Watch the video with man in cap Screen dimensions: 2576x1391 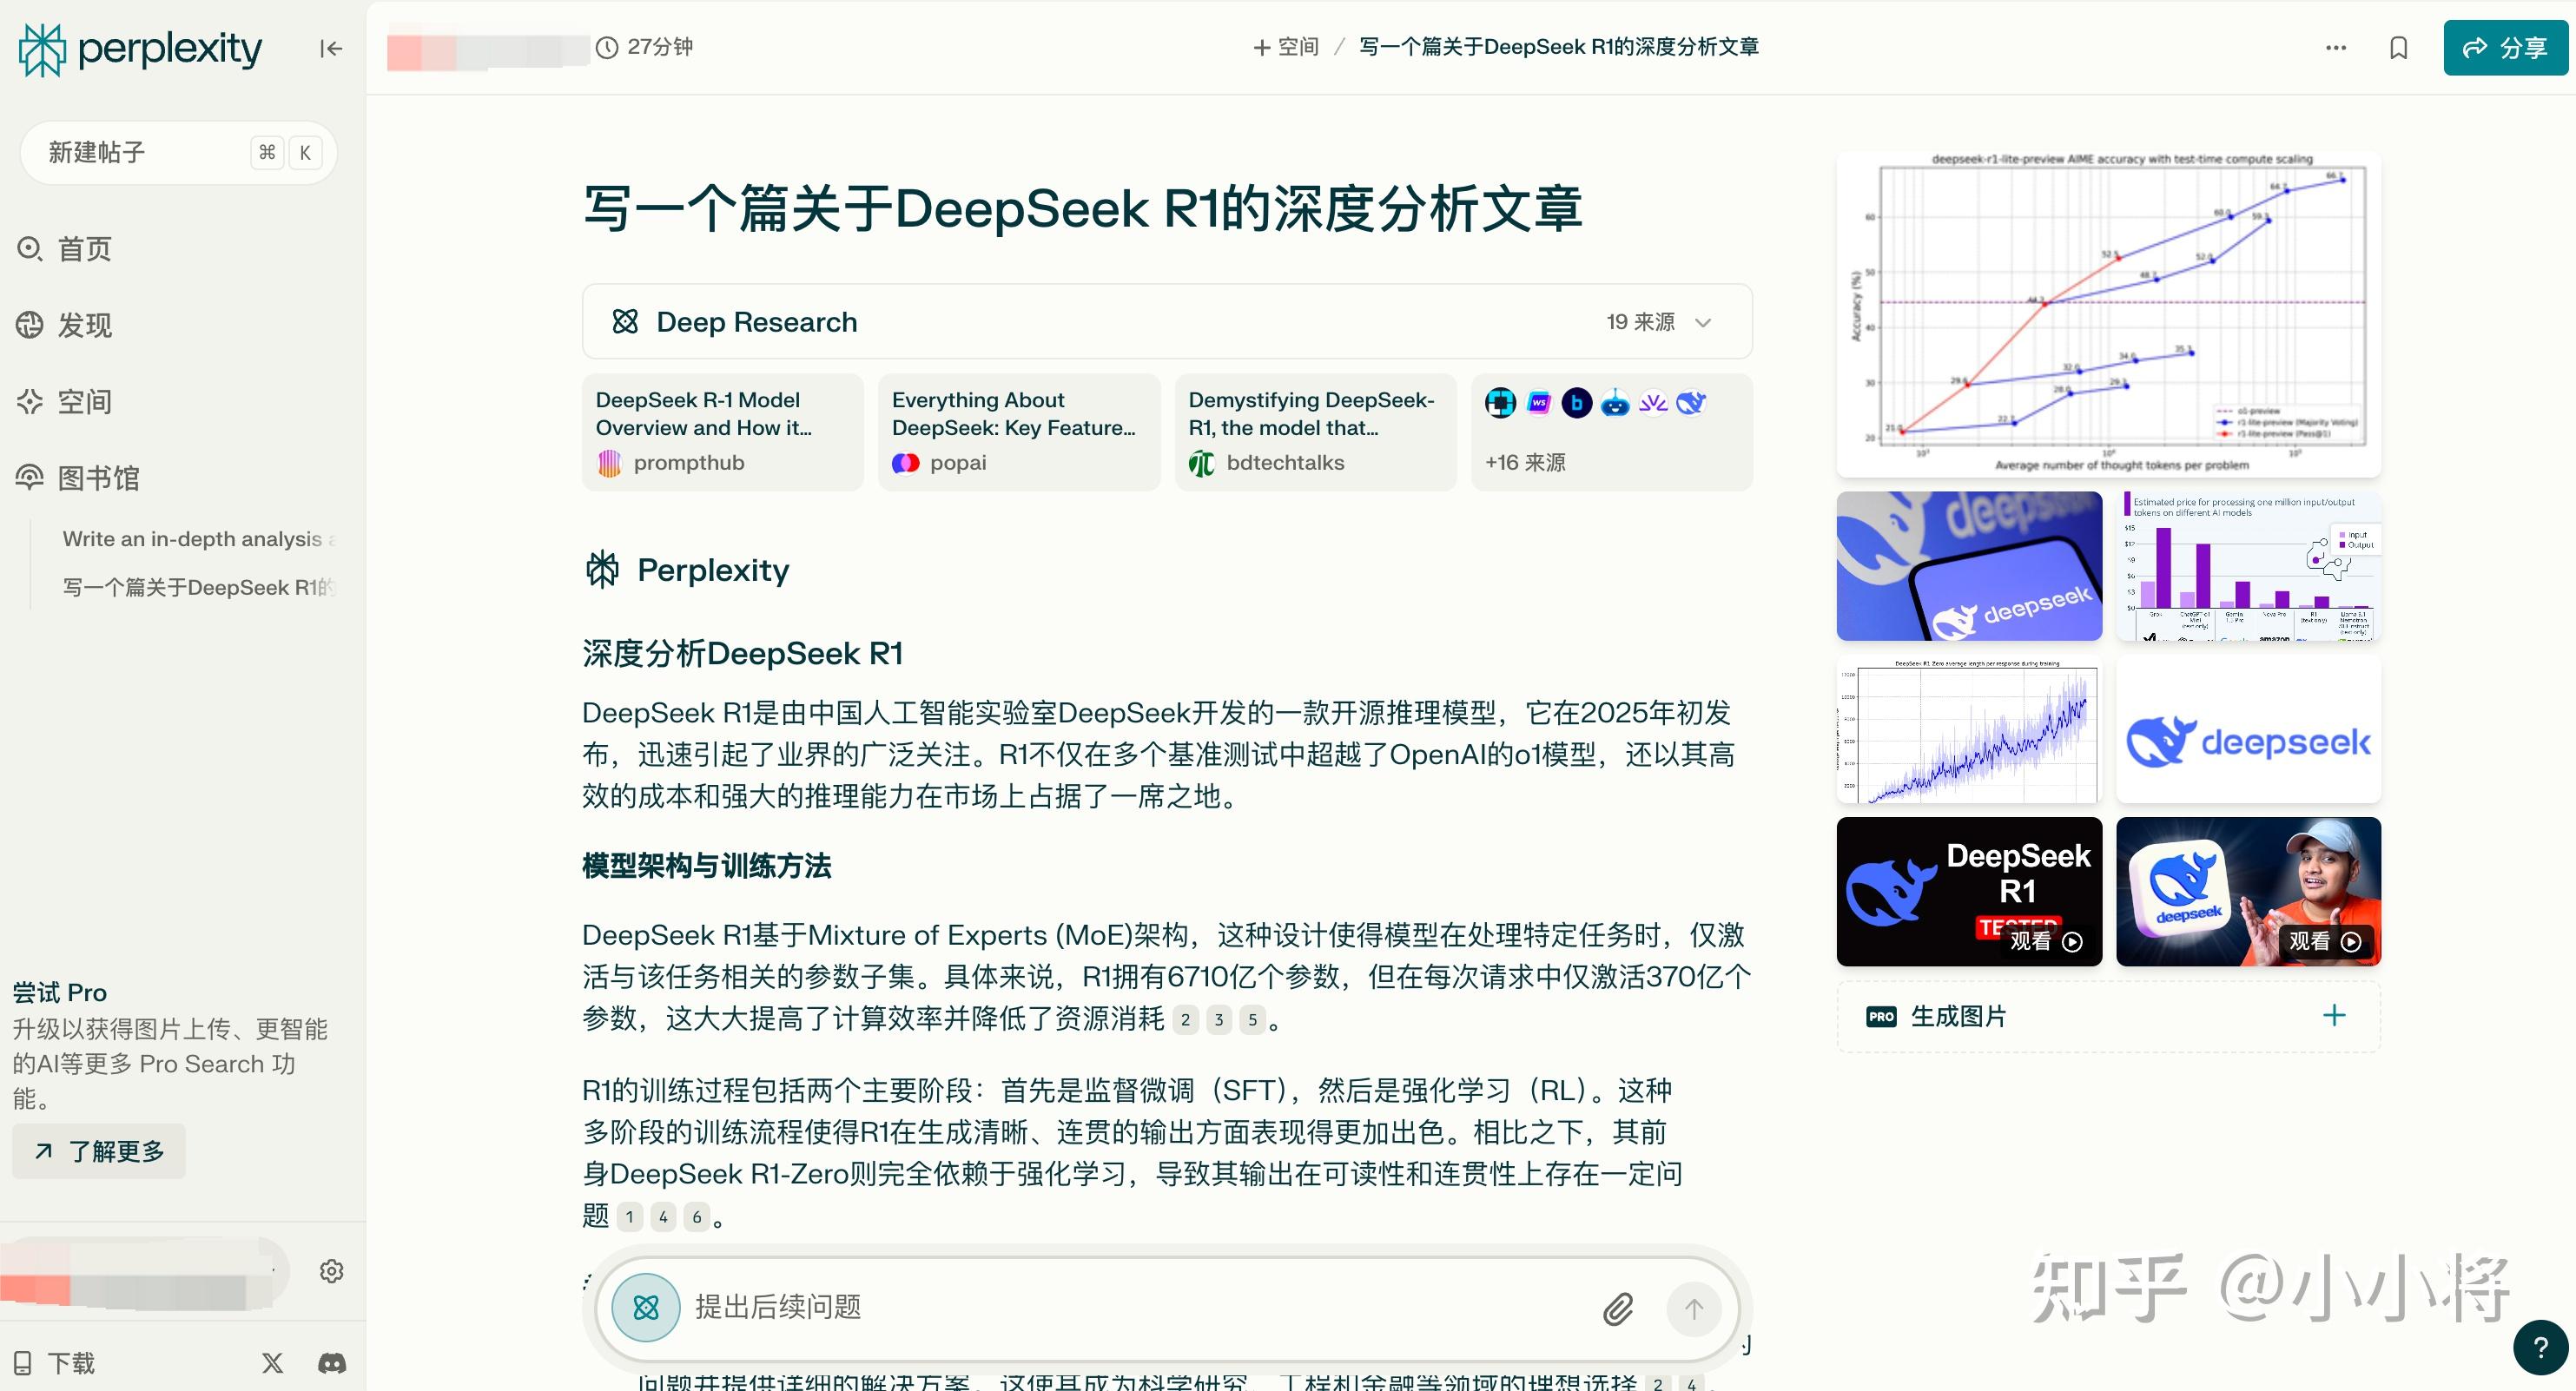[x=2248, y=891]
